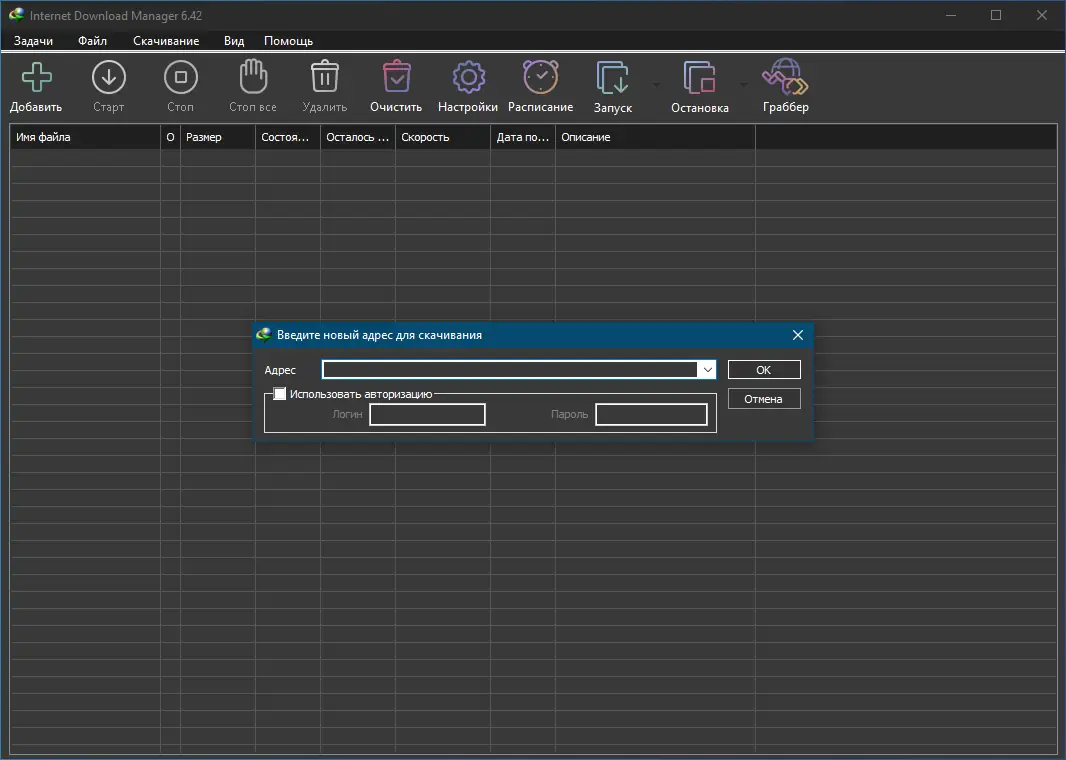Click the Стоп все hand icon
The width and height of the screenshot is (1066, 760).
253,76
